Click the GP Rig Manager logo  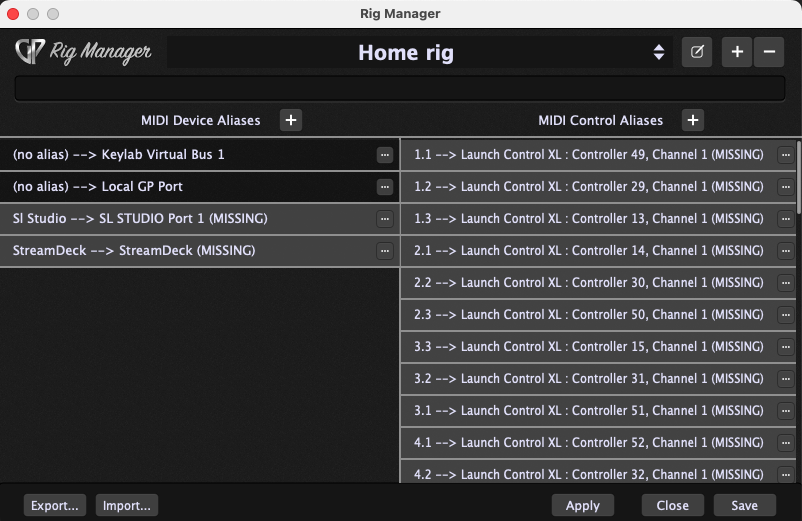pos(83,52)
